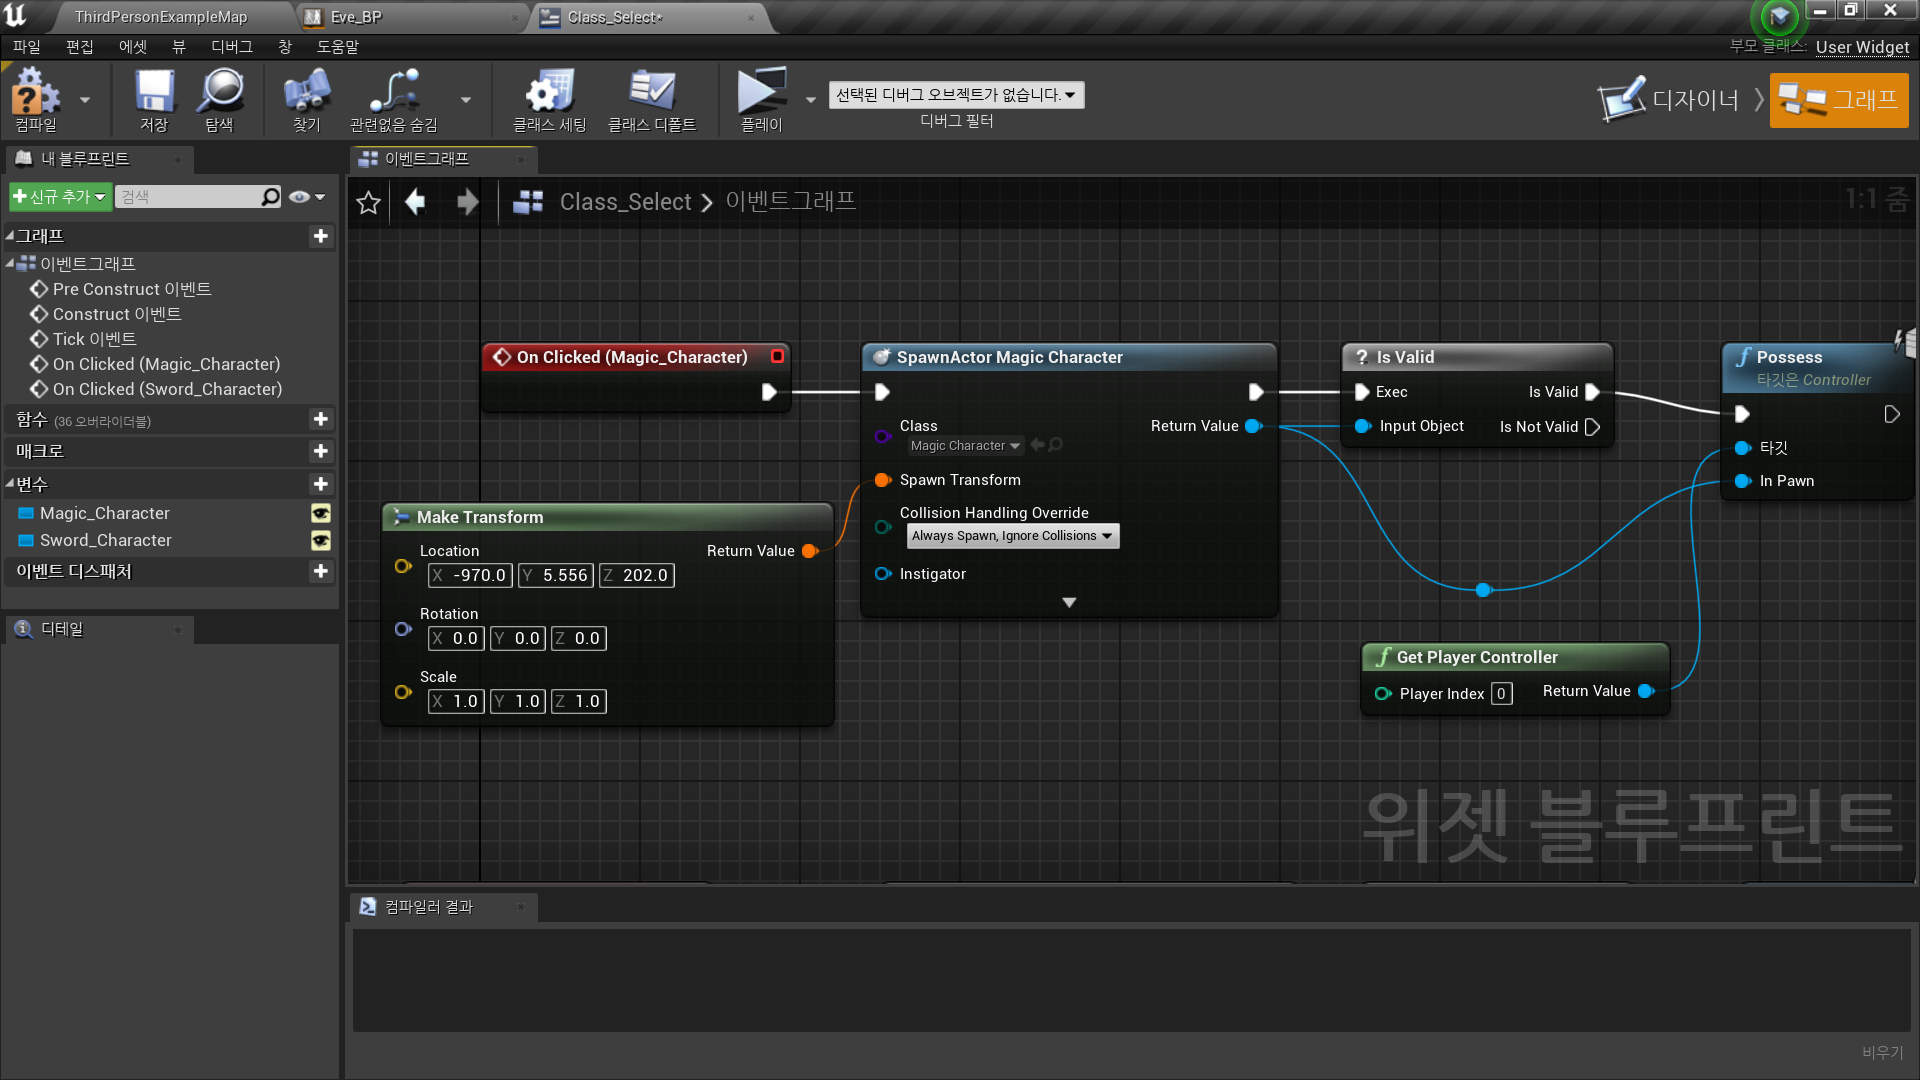Image resolution: width=1920 pixels, height=1080 pixels.
Task: Open the 디버그 menu
Action: point(232,46)
